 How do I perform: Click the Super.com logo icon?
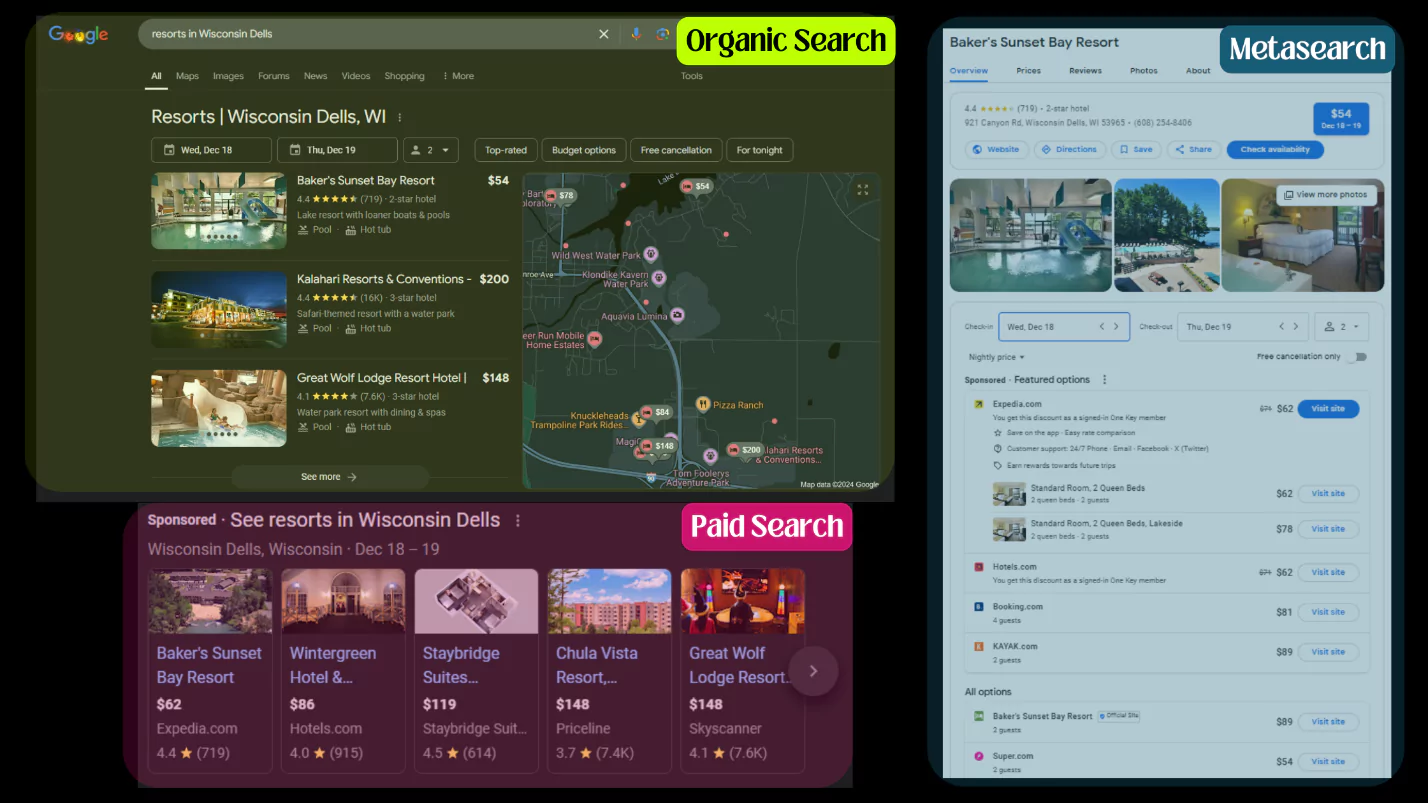point(978,756)
